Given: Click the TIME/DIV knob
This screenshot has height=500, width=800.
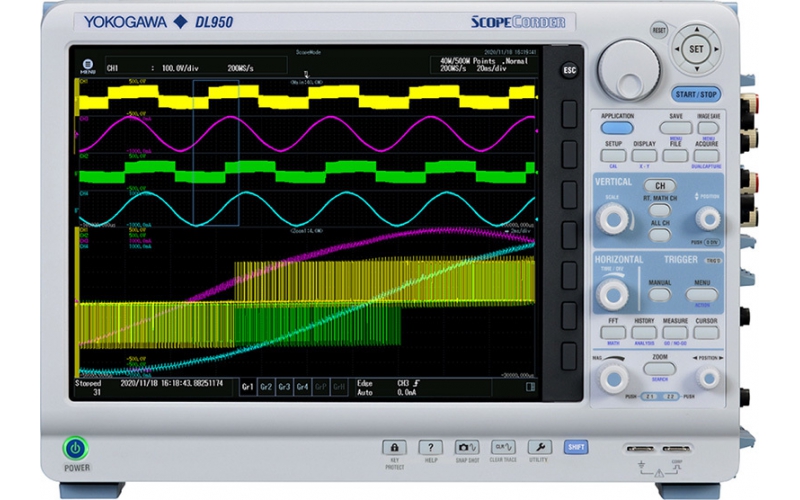Looking at the screenshot, I should tap(613, 294).
